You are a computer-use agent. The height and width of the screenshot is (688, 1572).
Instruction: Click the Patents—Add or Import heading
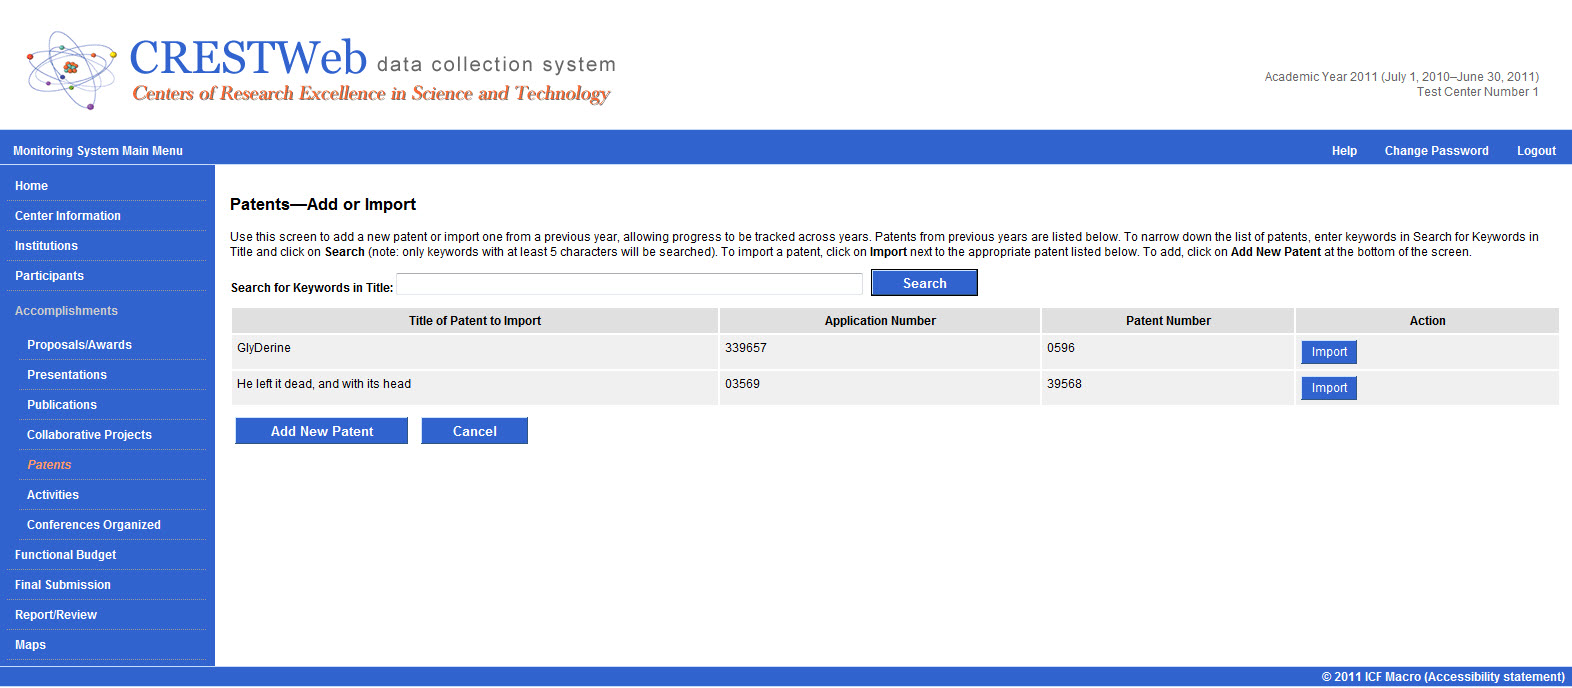[x=323, y=204]
